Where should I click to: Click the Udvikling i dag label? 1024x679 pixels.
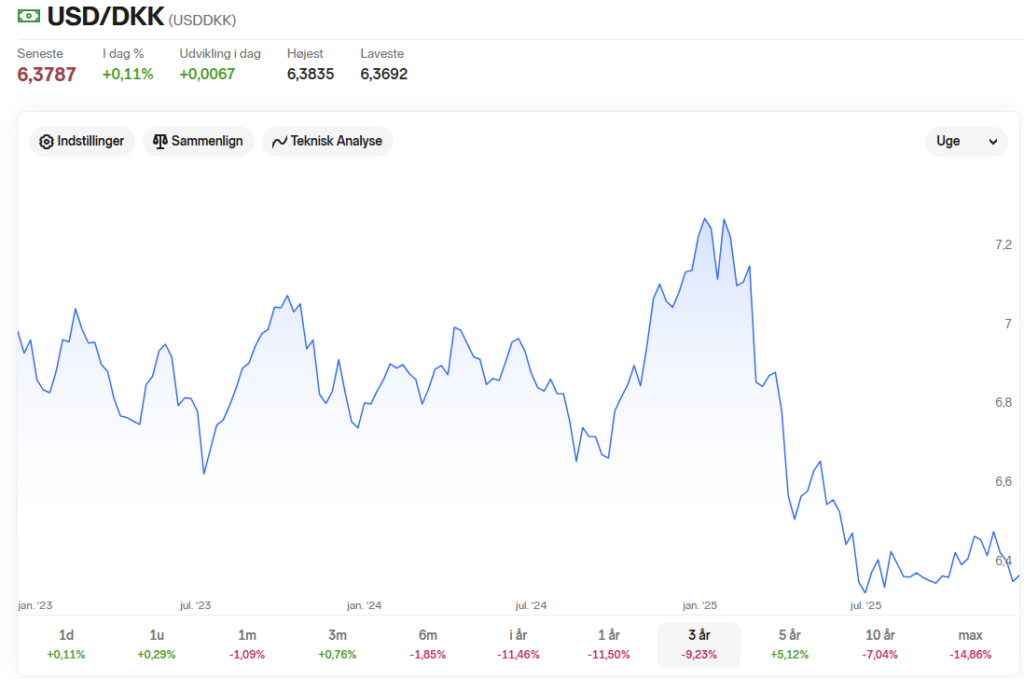point(220,54)
